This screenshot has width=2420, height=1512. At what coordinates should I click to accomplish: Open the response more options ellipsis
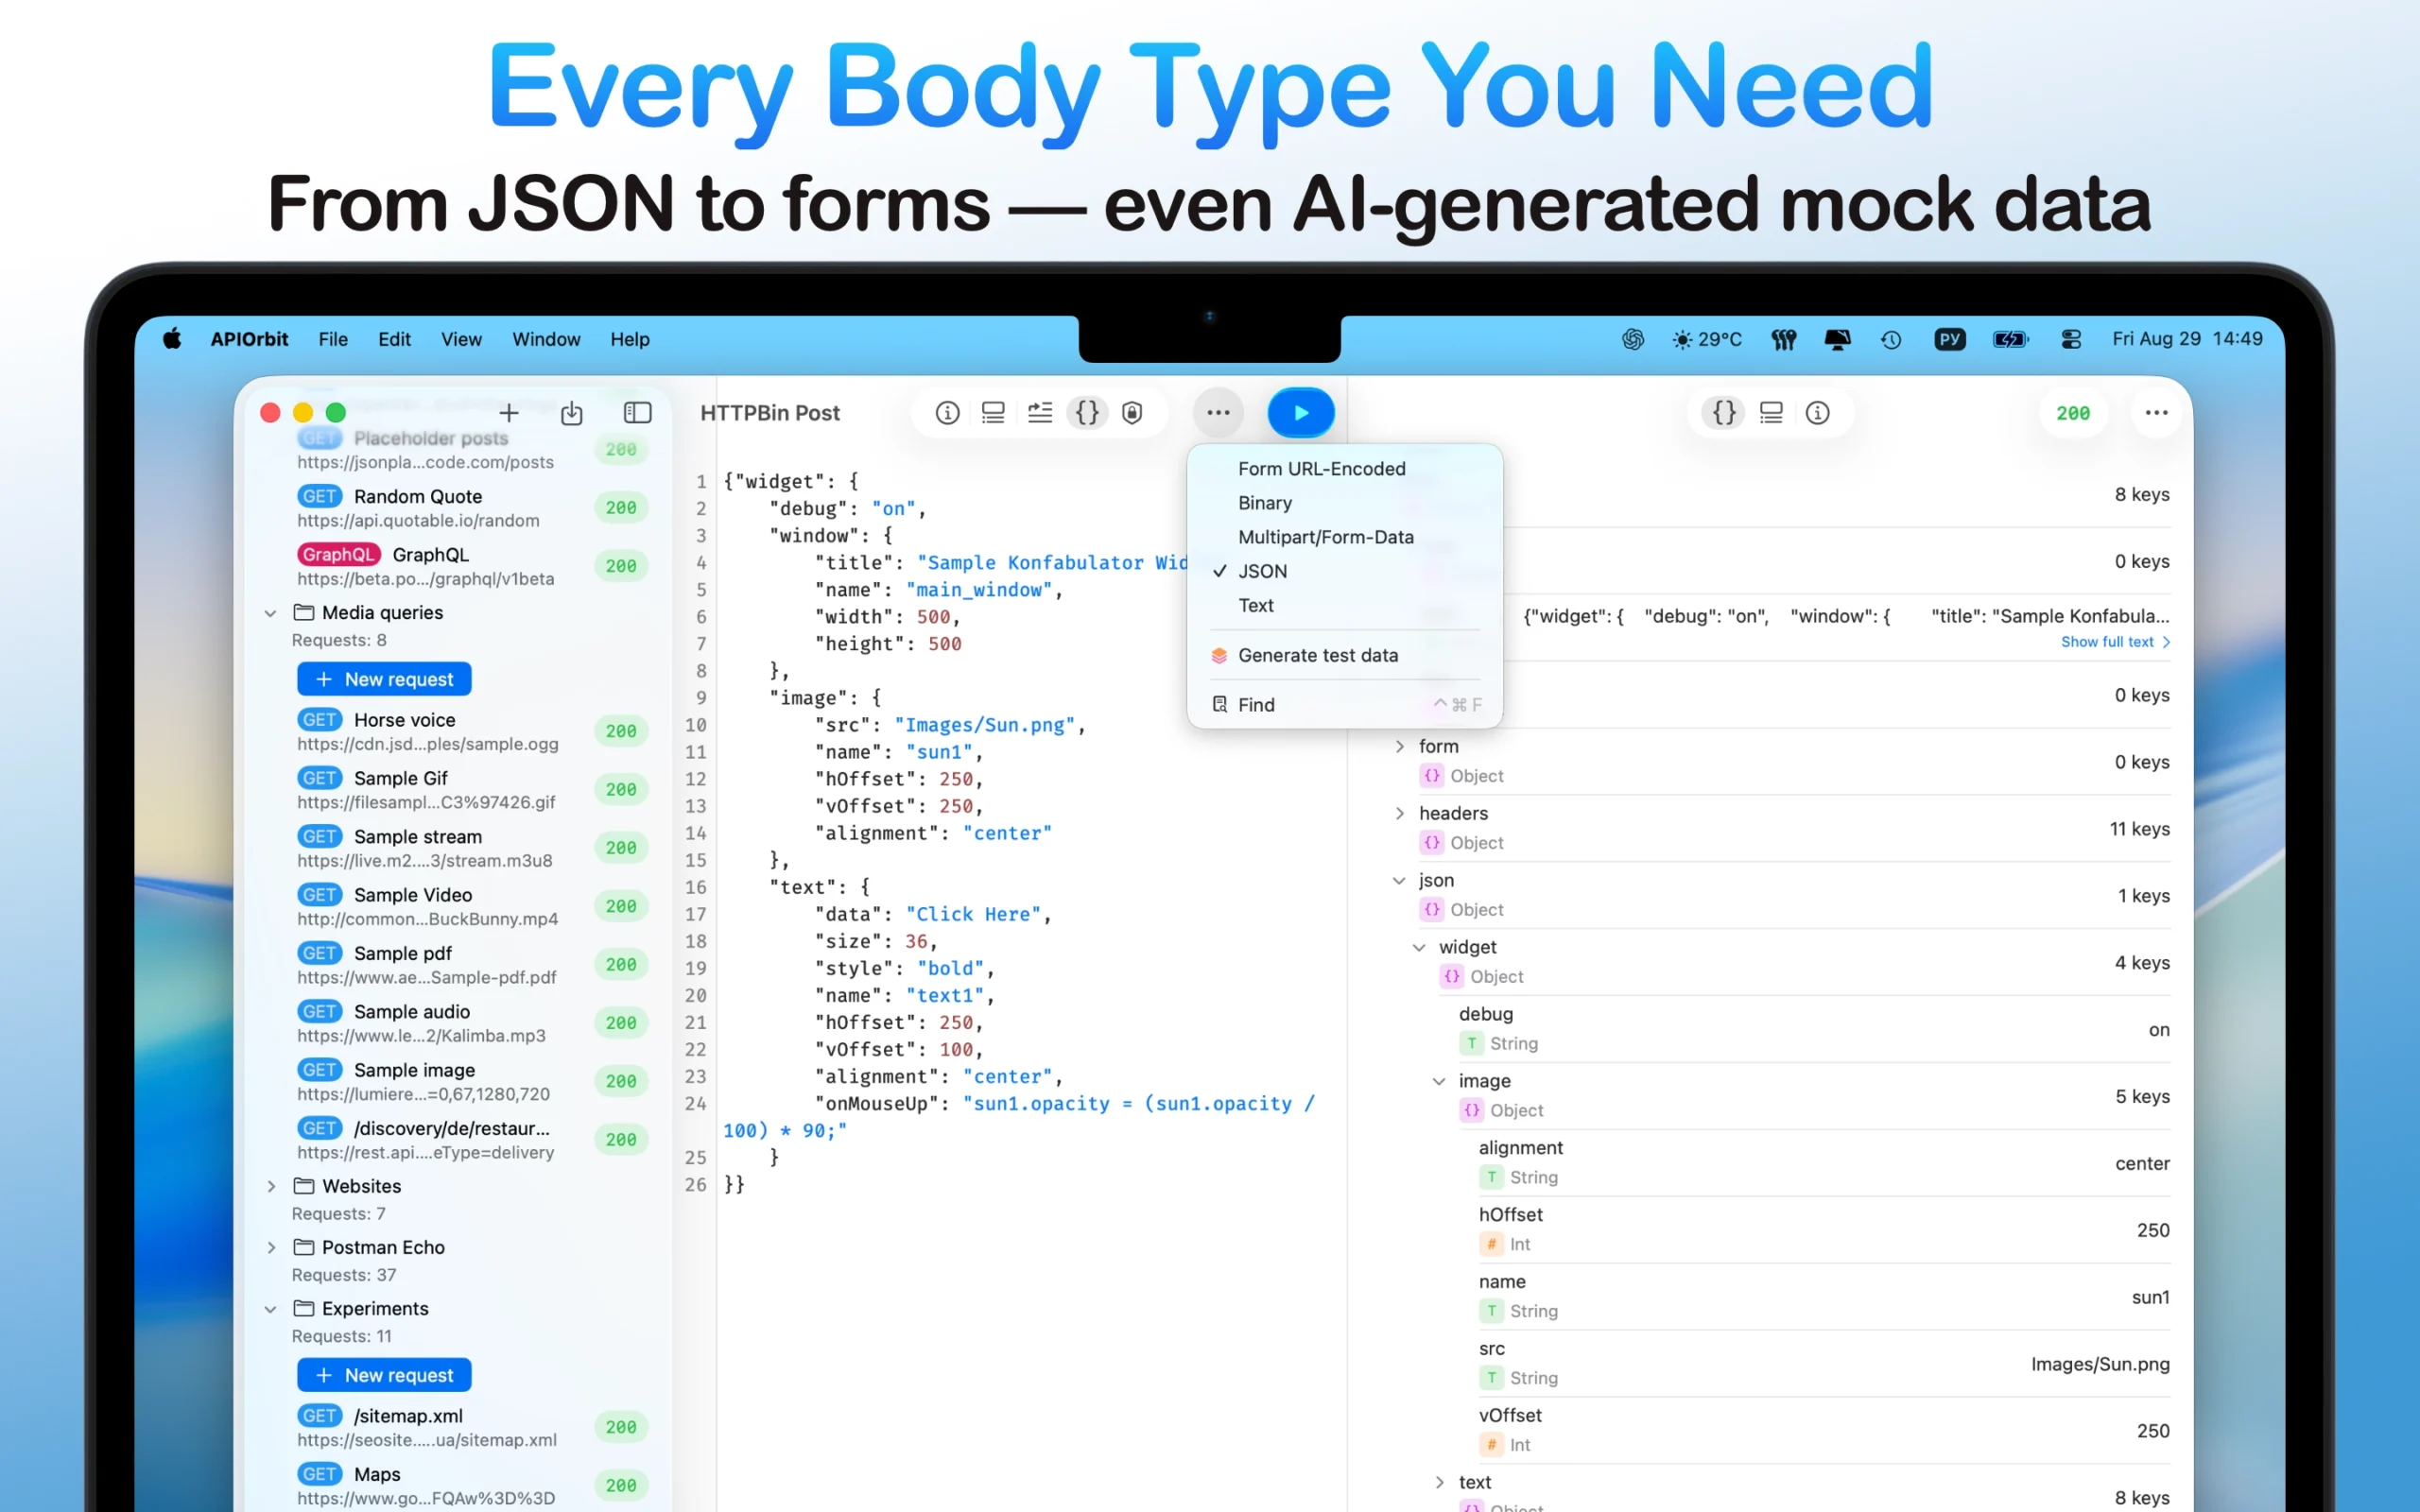(x=2156, y=413)
